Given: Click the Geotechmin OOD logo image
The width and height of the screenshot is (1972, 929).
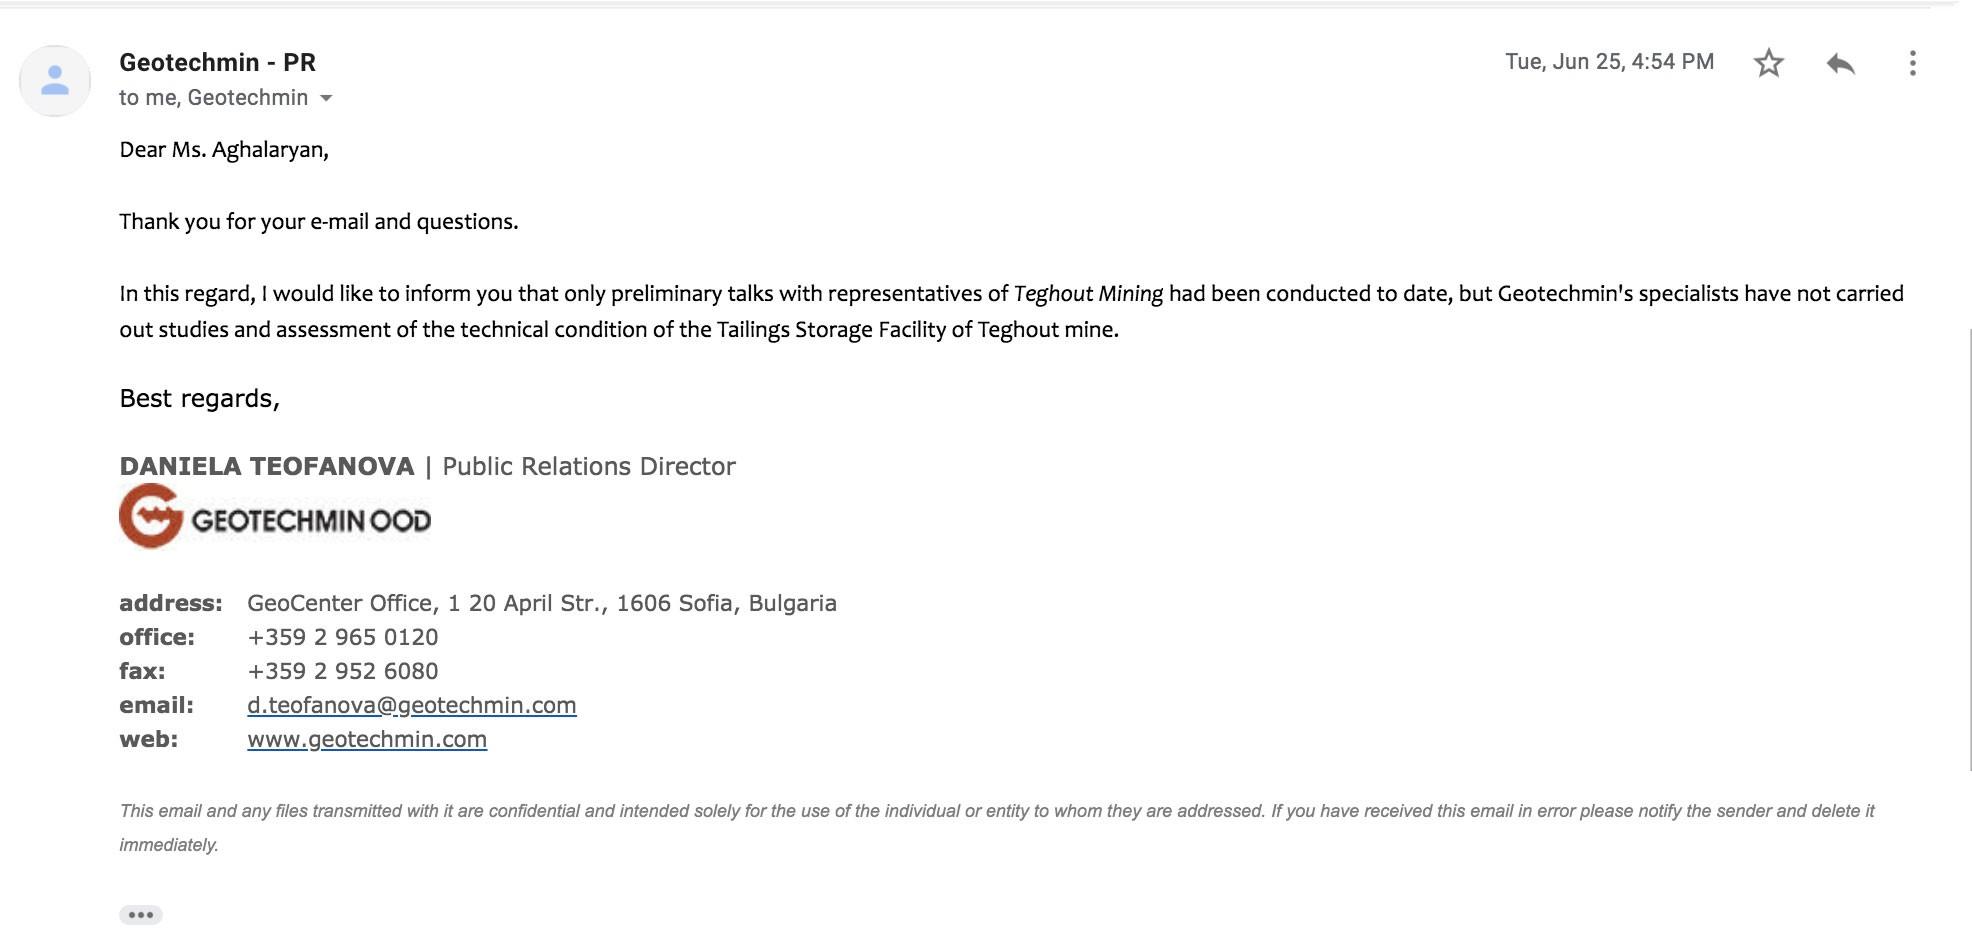Looking at the screenshot, I should point(275,516).
